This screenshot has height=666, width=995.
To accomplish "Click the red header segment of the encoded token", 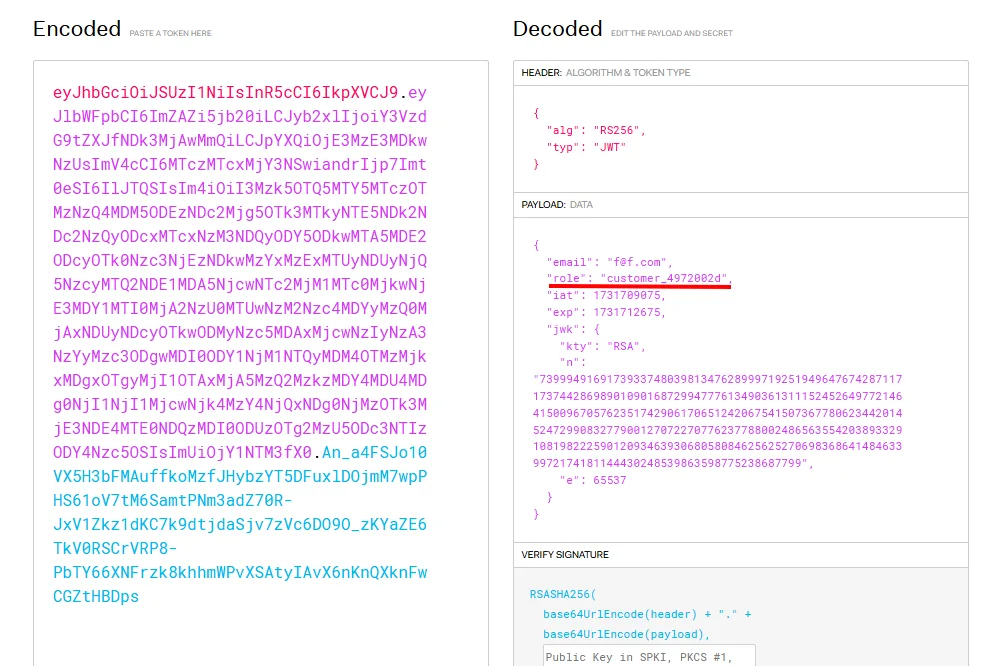I will [225, 93].
